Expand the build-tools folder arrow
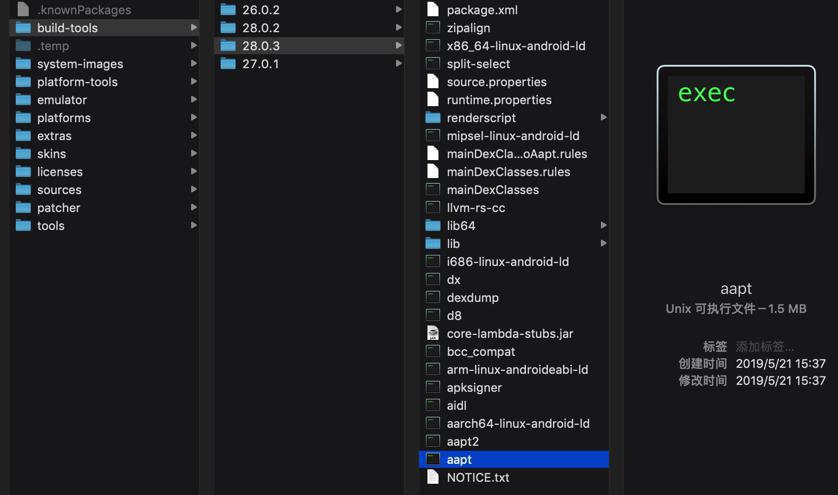Image resolution: width=838 pixels, height=495 pixels. pos(193,28)
